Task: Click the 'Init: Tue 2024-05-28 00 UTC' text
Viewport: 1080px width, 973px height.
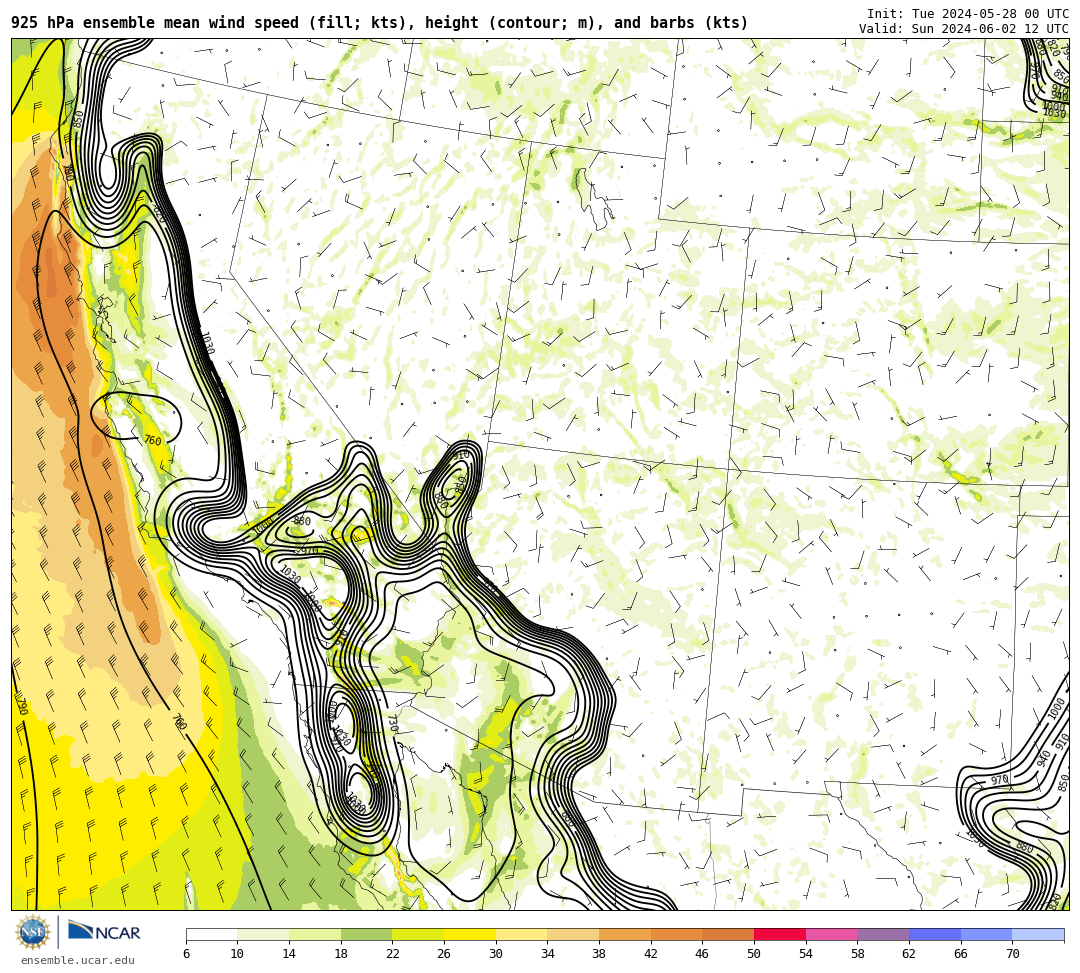Action: click(x=968, y=14)
